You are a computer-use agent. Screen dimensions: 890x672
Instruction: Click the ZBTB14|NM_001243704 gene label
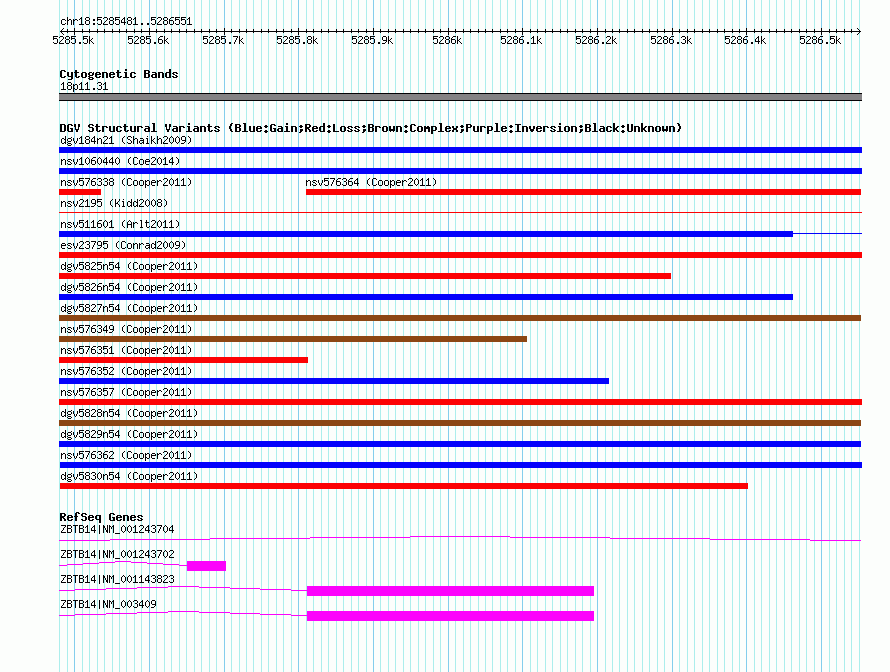coord(117,530)
